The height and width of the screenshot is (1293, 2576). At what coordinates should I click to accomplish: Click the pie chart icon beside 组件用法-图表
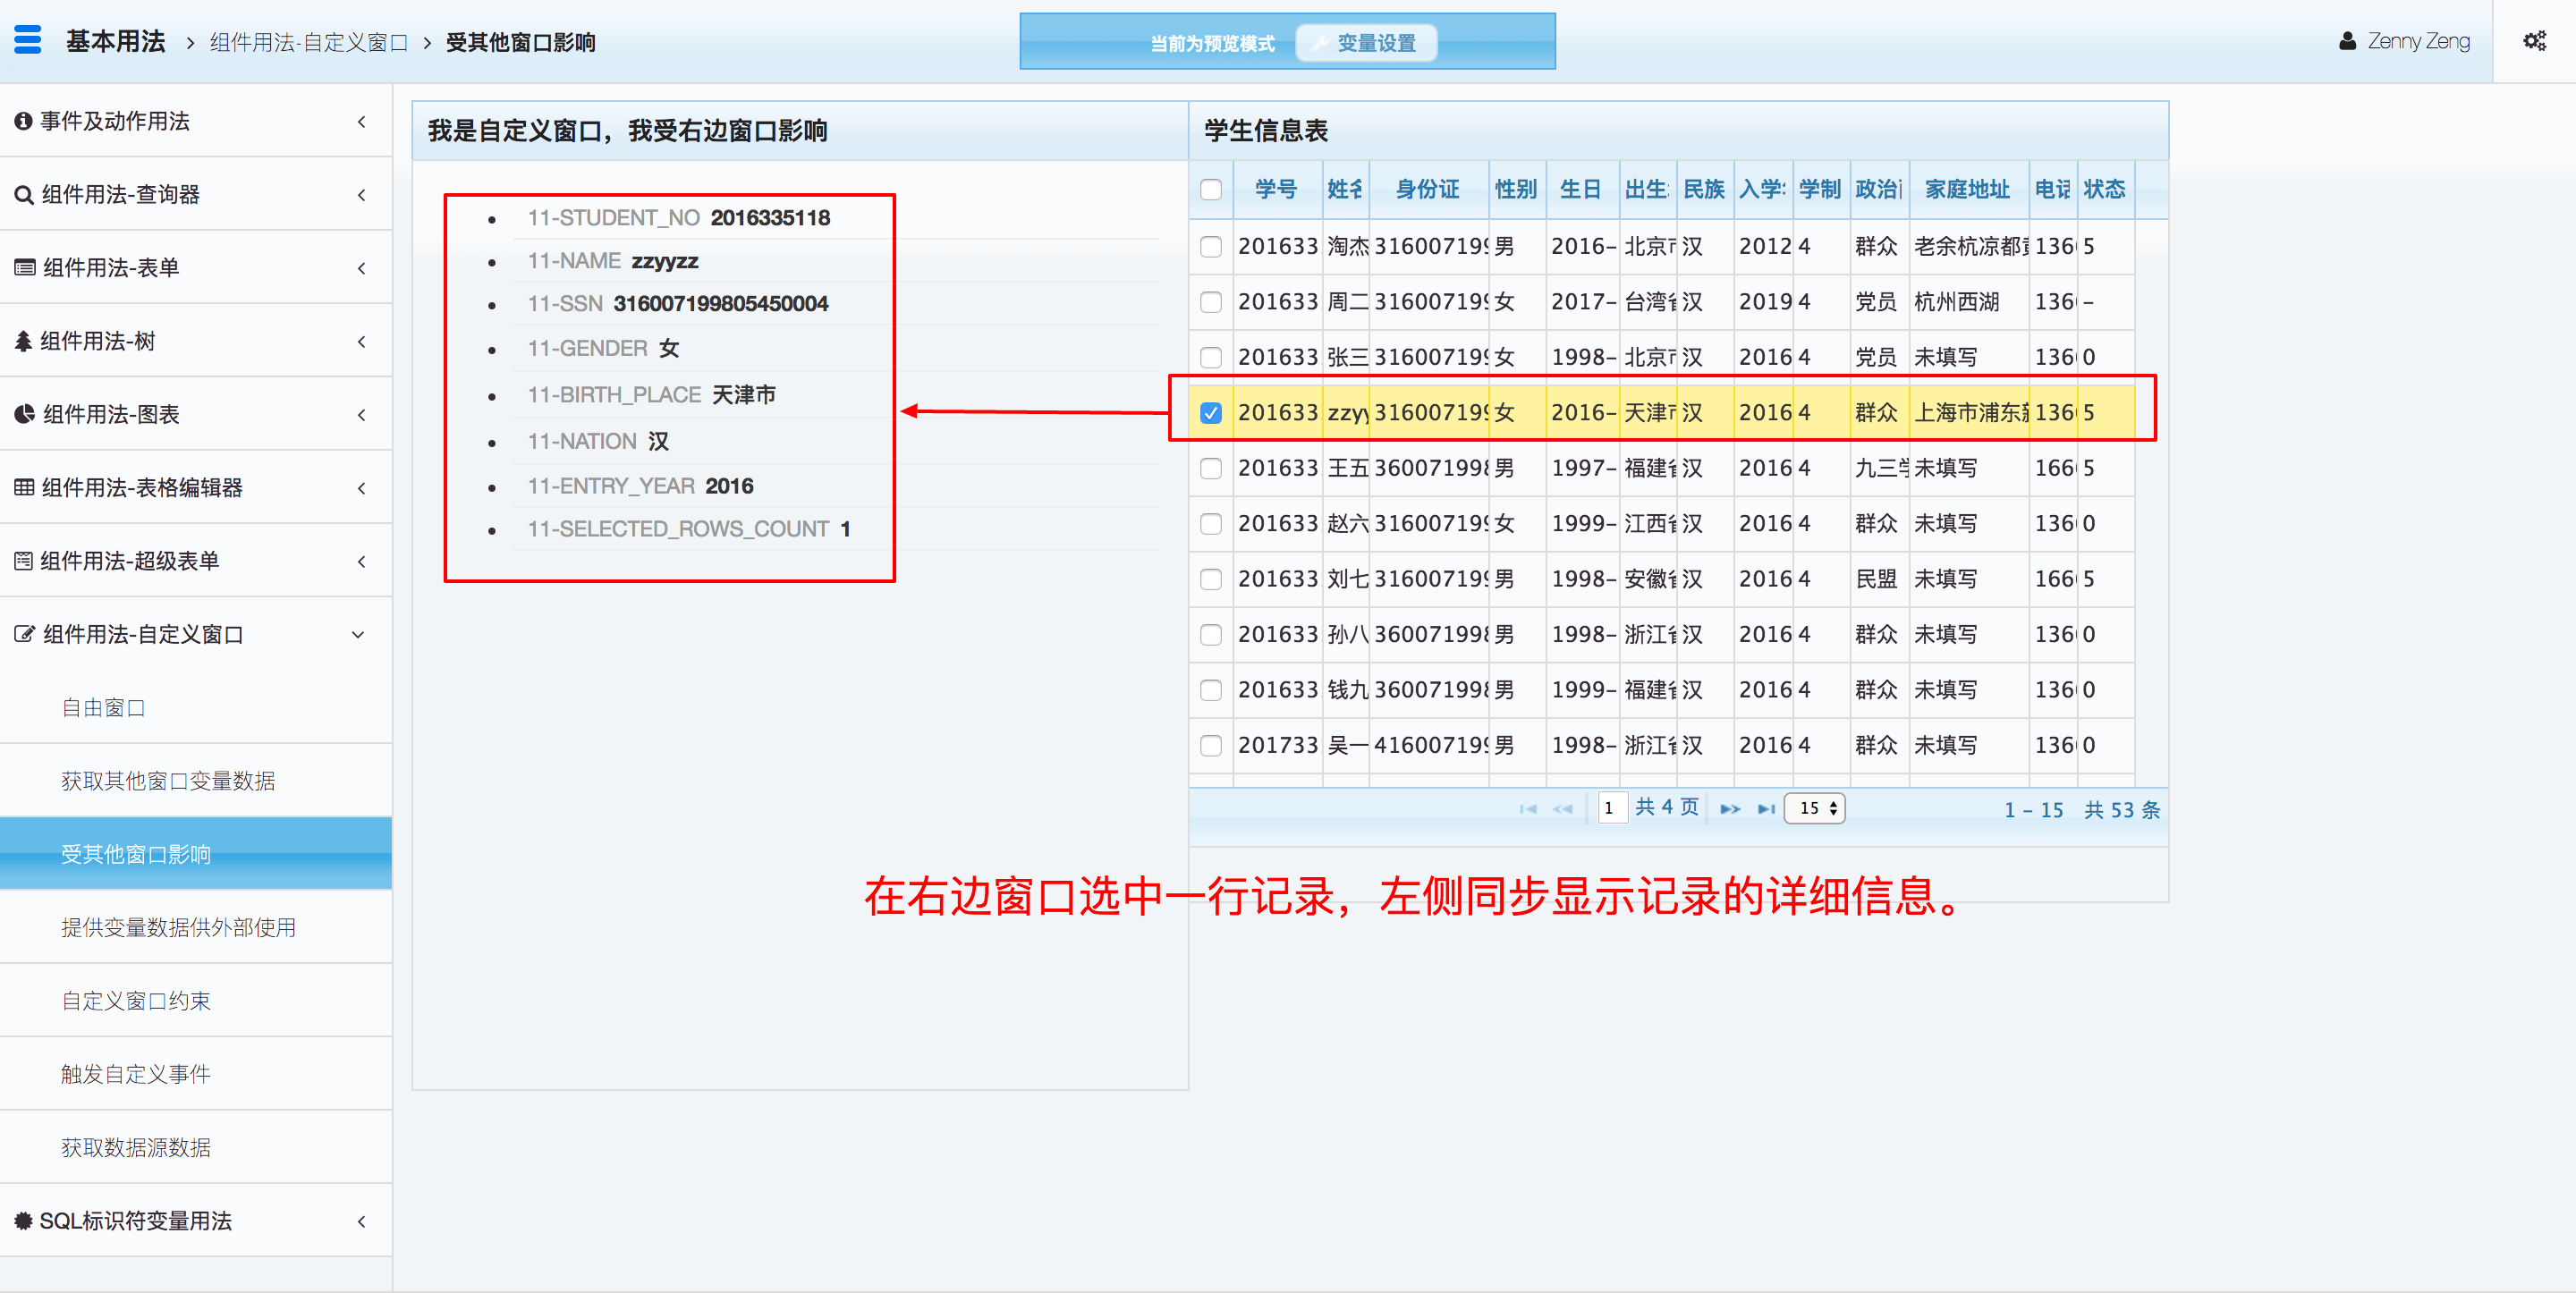(x=23, y=414)
